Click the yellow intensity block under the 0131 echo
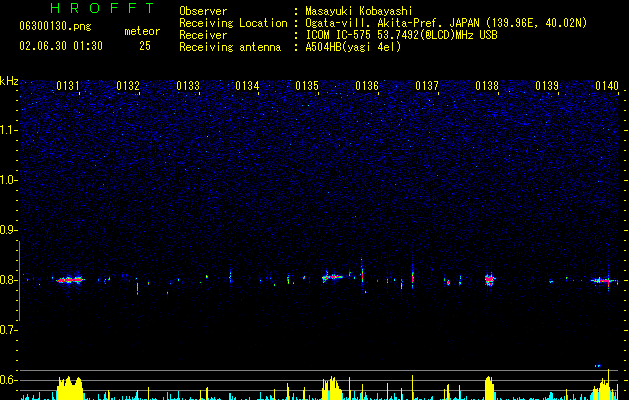The width and height of the screenshot is (629, 400). 70,388
